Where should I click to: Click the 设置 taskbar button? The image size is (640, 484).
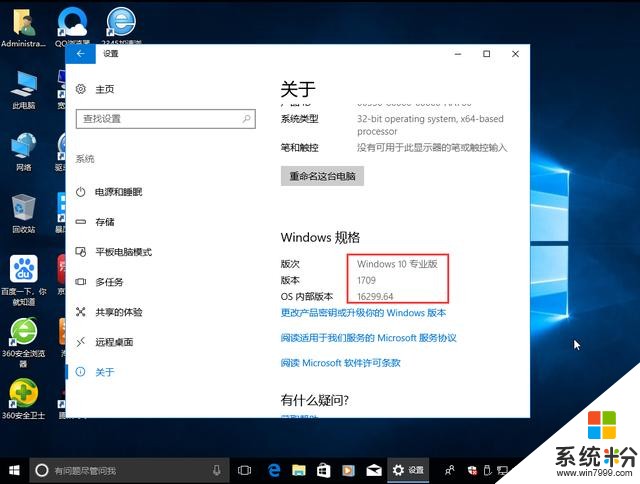tap(408, 470)
